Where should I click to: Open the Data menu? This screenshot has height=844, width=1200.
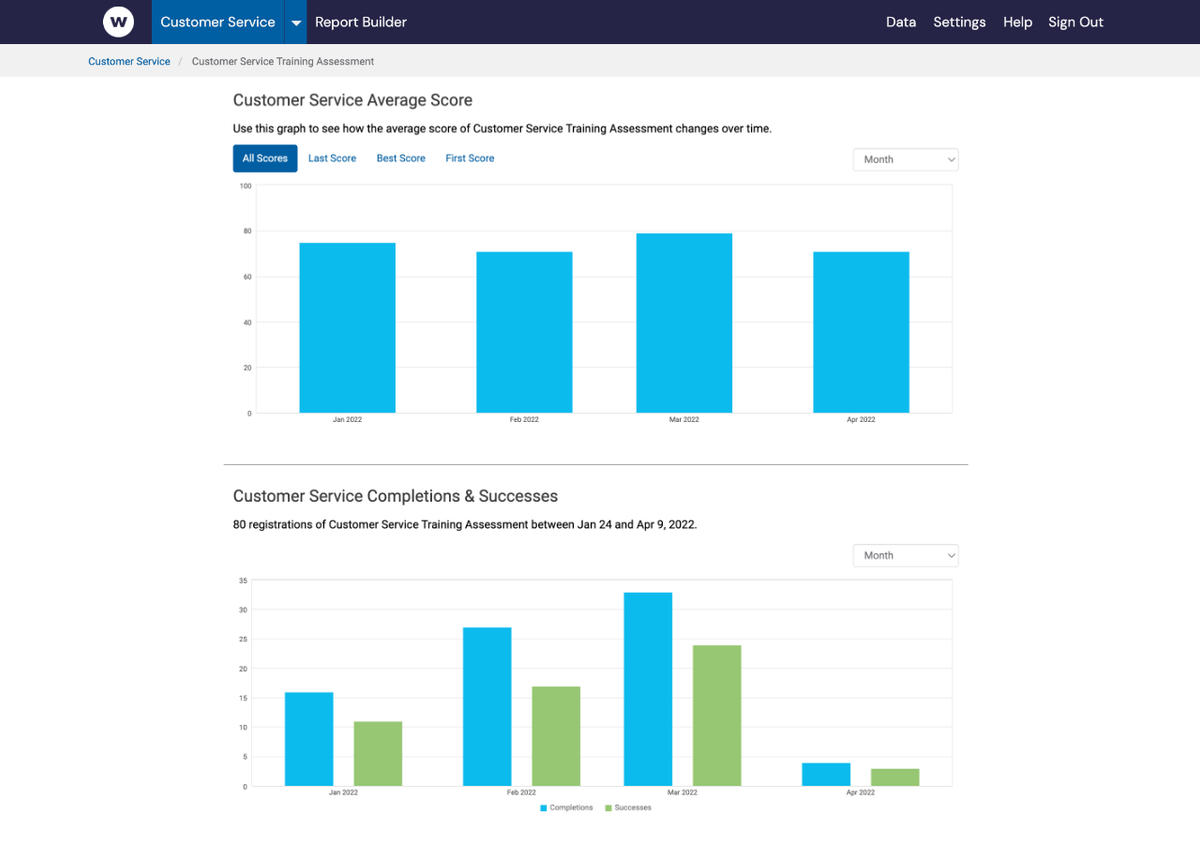(x=900, y=21)
